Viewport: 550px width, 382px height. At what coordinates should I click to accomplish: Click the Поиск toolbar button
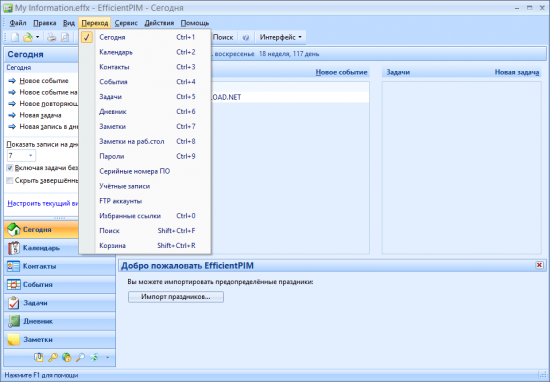(x=223, y=37)
